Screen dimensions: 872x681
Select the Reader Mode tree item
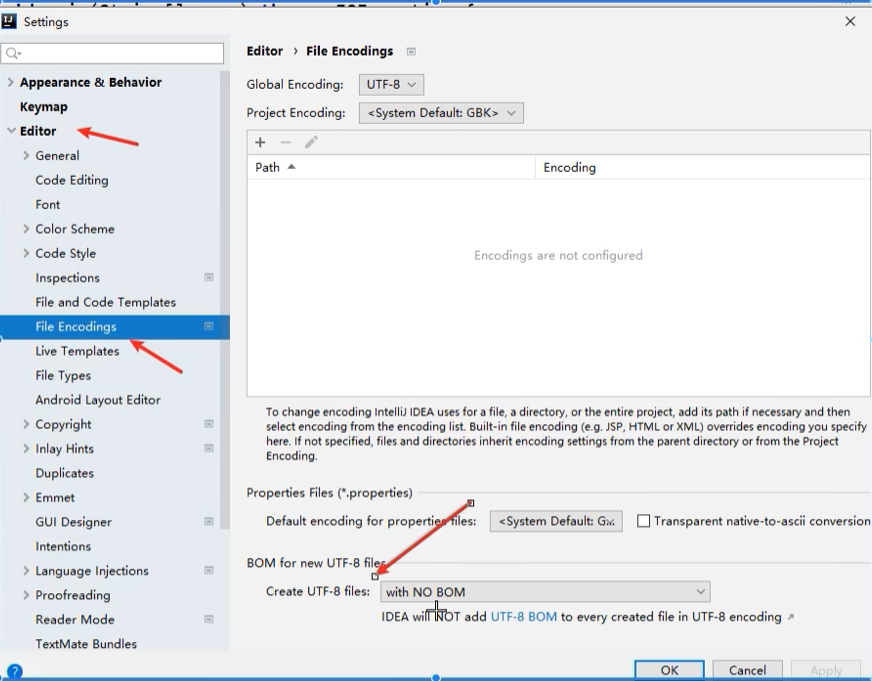pyautogui.click(x=75, y=619)
